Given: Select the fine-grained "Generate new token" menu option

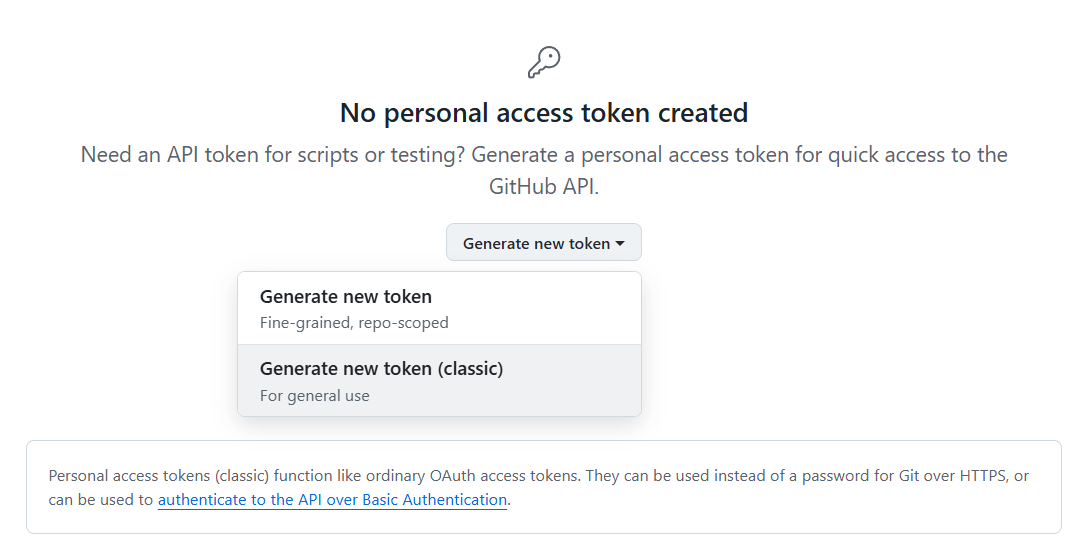Looking at the screenshot, I should (346, 297).
